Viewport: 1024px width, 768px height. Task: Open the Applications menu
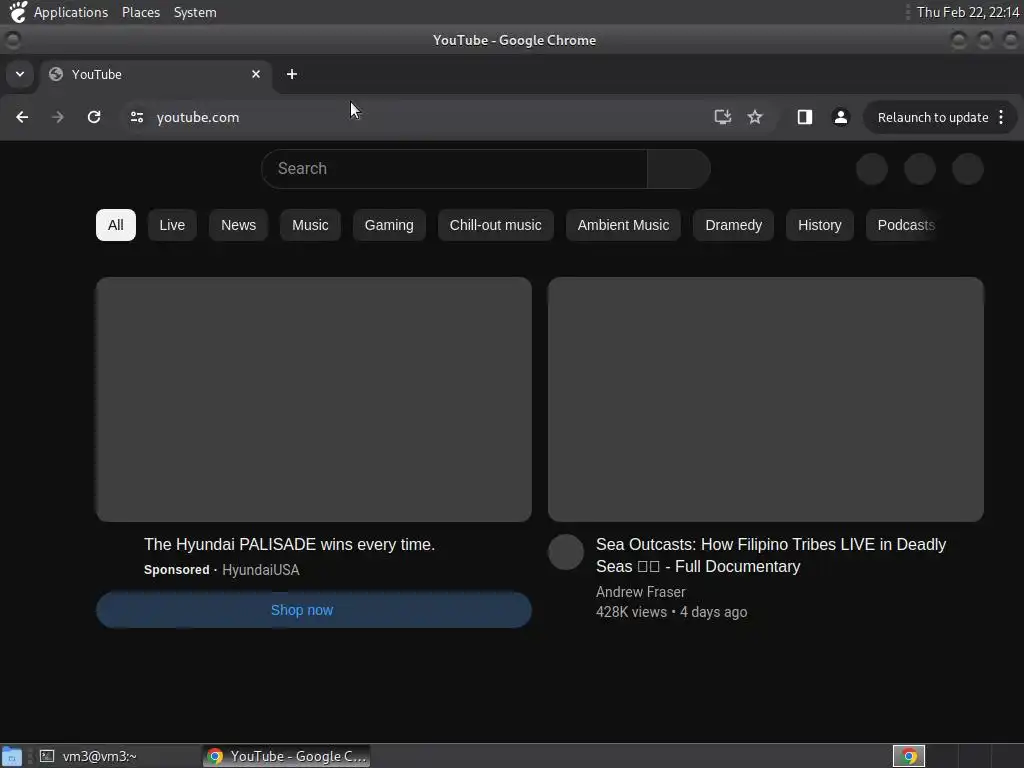pos(71,12)
